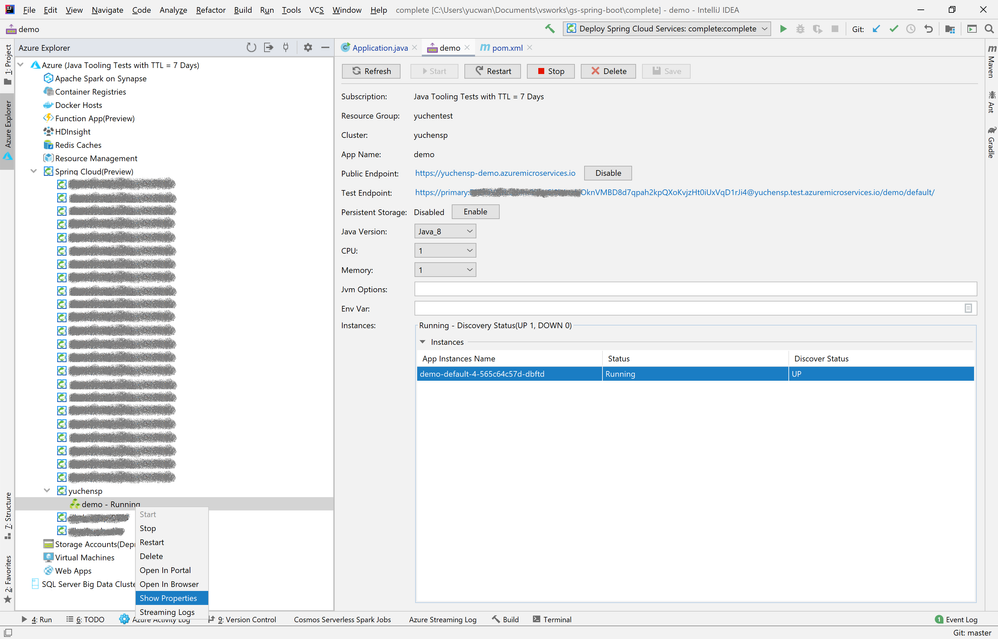Open the Project tool window sidebar
This screenshot has height=639, width=998.
pos(8,65)
